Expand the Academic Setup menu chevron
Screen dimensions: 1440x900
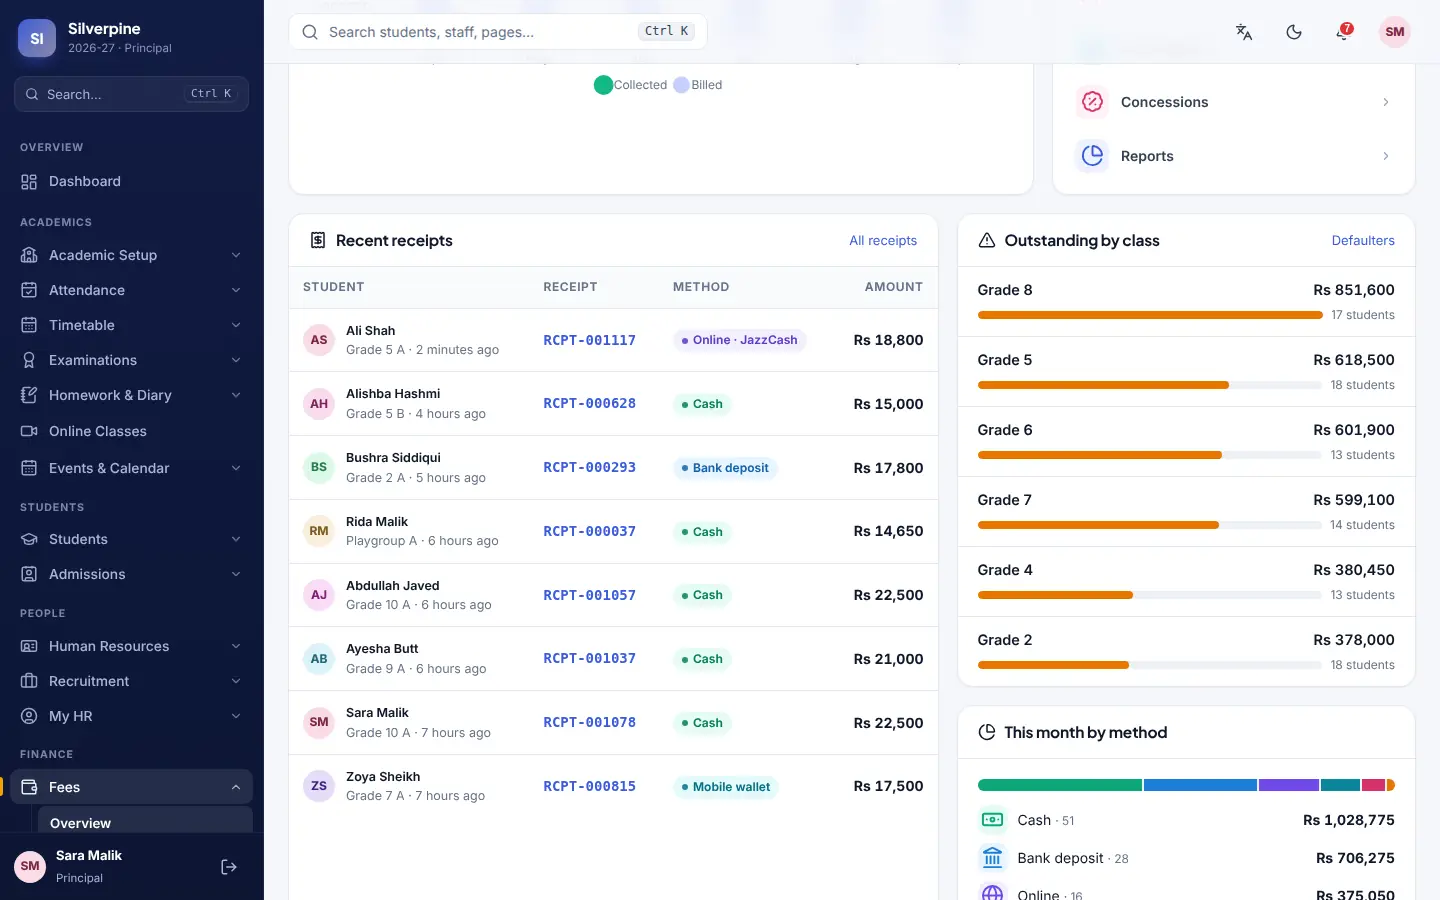[x=236, y=255]
